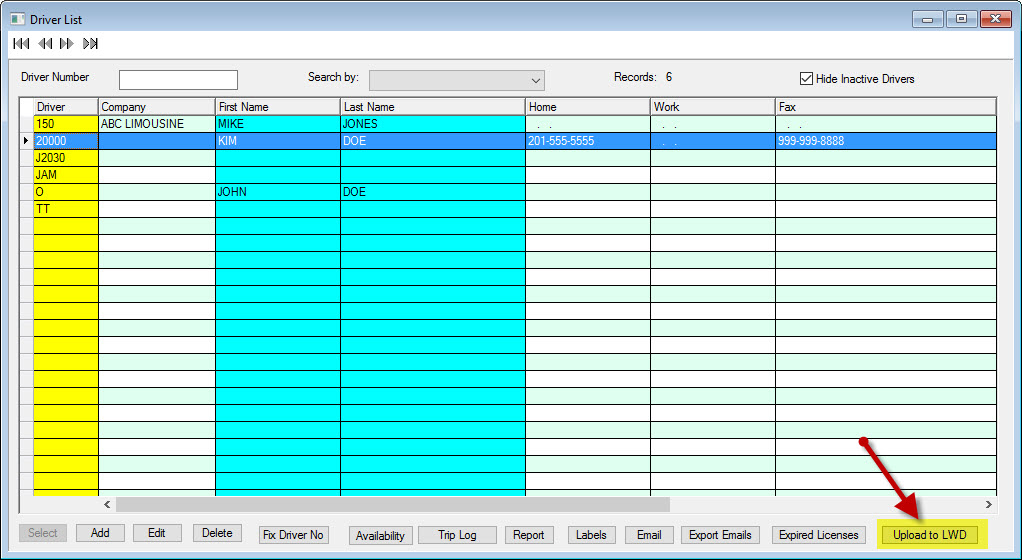Close the Driver List window
This screenshot has width=1022, height=560.
[x=995, y=19]
